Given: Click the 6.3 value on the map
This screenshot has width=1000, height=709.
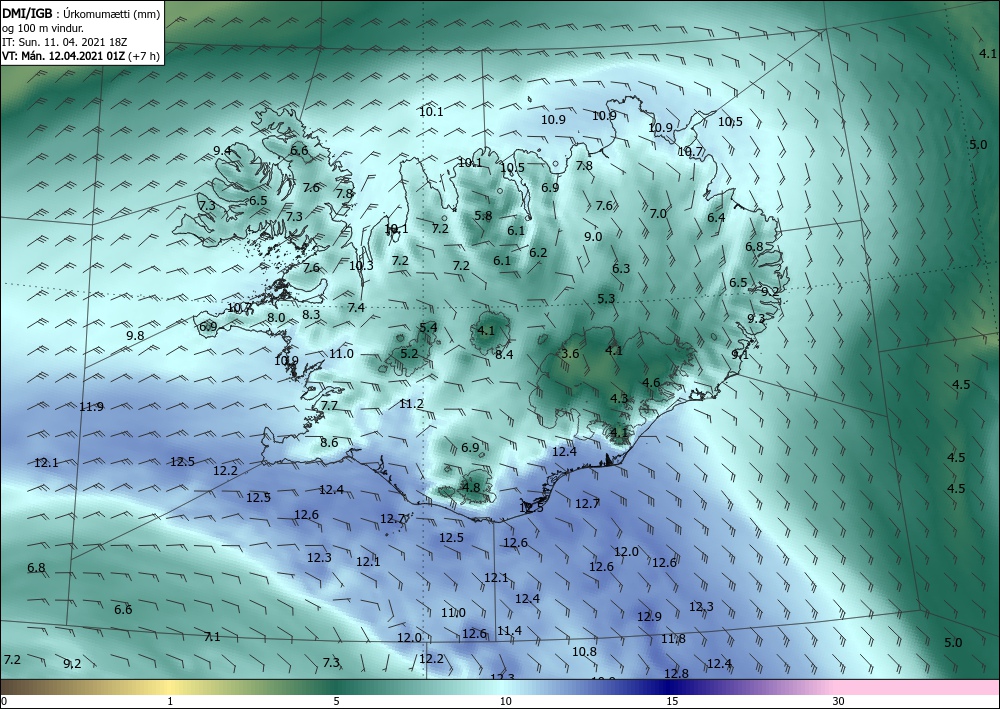Looking at the screenshot, I should (x=621, y=268).
